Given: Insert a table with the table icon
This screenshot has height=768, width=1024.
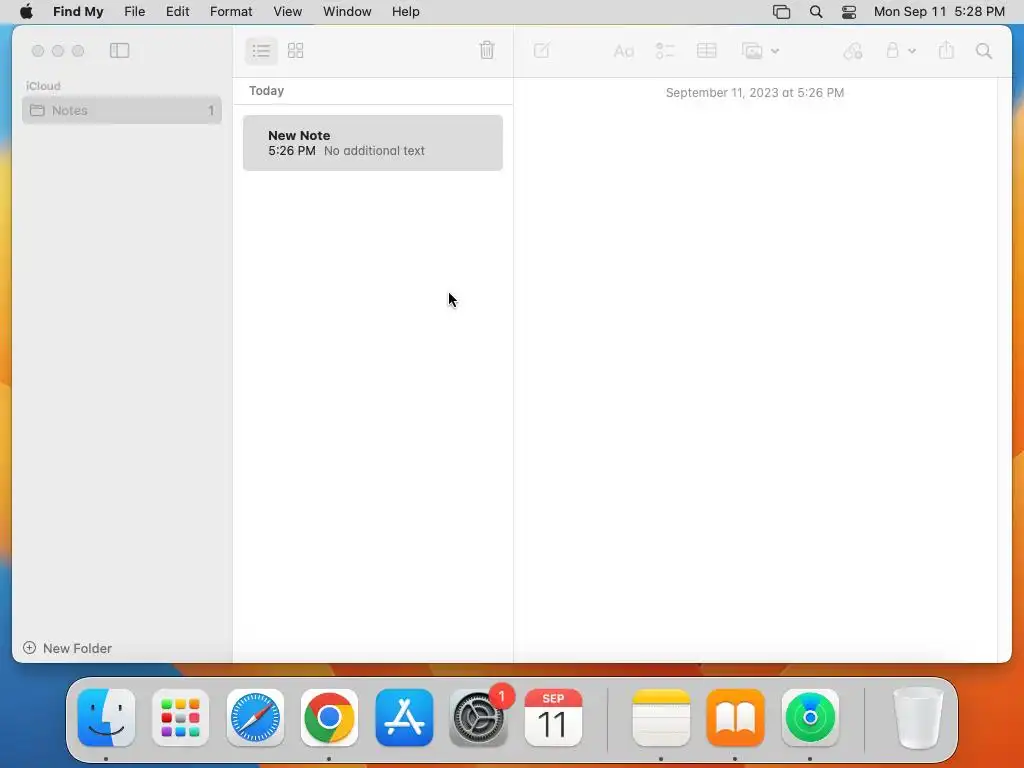Looking at the screenshot, I should pos(707,50).
